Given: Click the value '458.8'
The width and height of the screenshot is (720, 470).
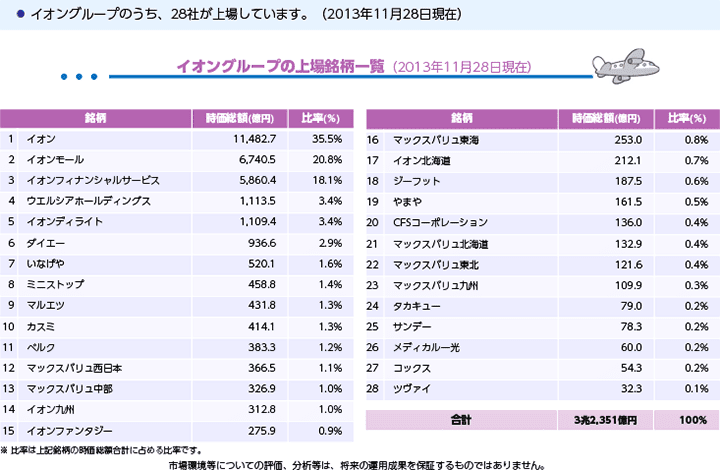Looking at the screenshot, I should click(262, 285).
